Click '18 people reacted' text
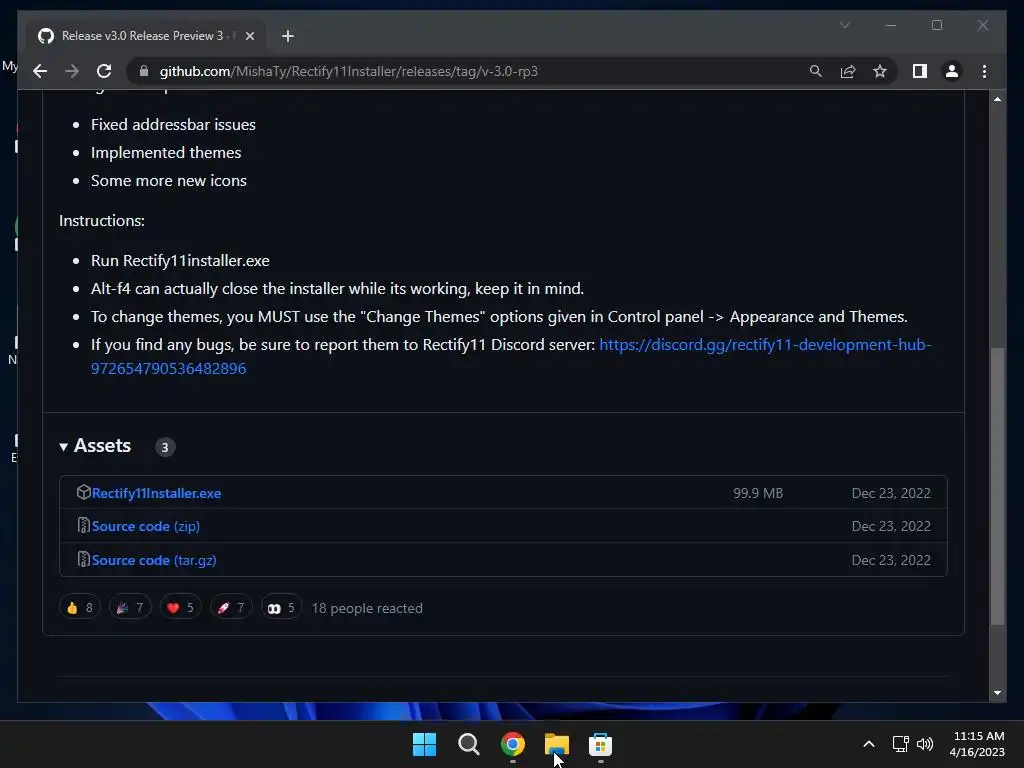The height and width of the screenshot is (768, 1024). coord(367,608)
